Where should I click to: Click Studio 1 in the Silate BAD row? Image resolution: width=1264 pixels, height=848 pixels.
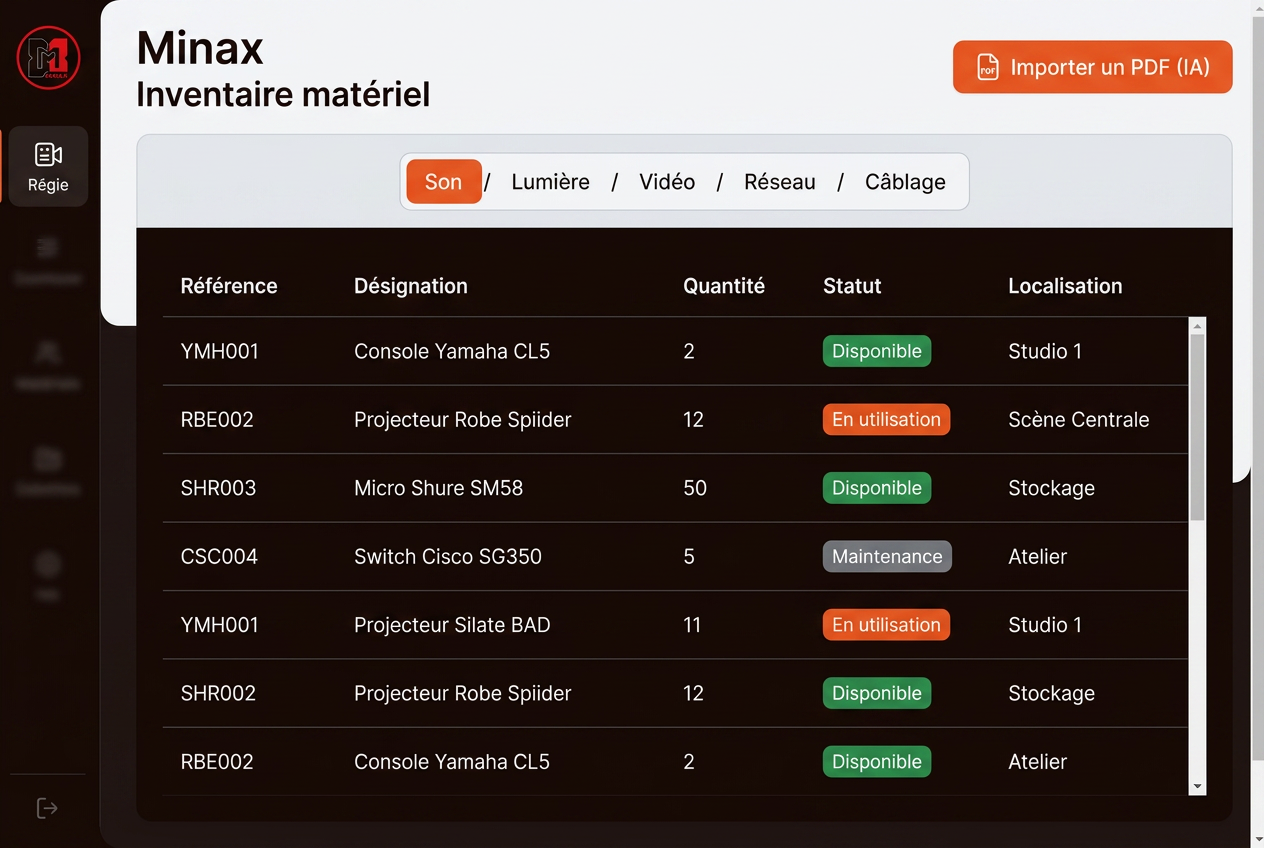(1045, 625)
